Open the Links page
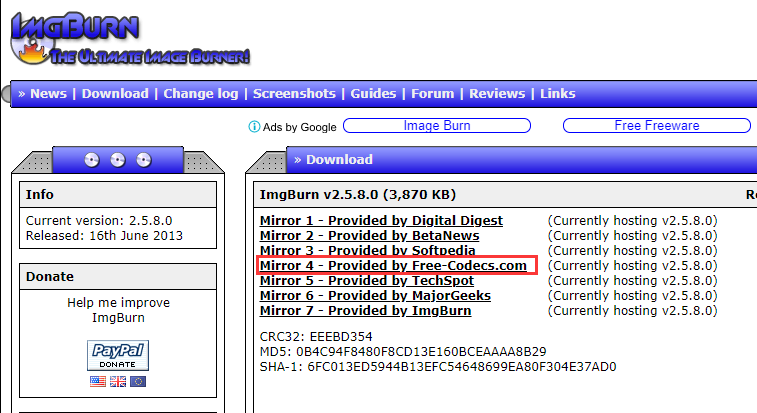Image resolution: width=757 pixels, height=413 pixels. pyautogui.click(x=558, y=94)
